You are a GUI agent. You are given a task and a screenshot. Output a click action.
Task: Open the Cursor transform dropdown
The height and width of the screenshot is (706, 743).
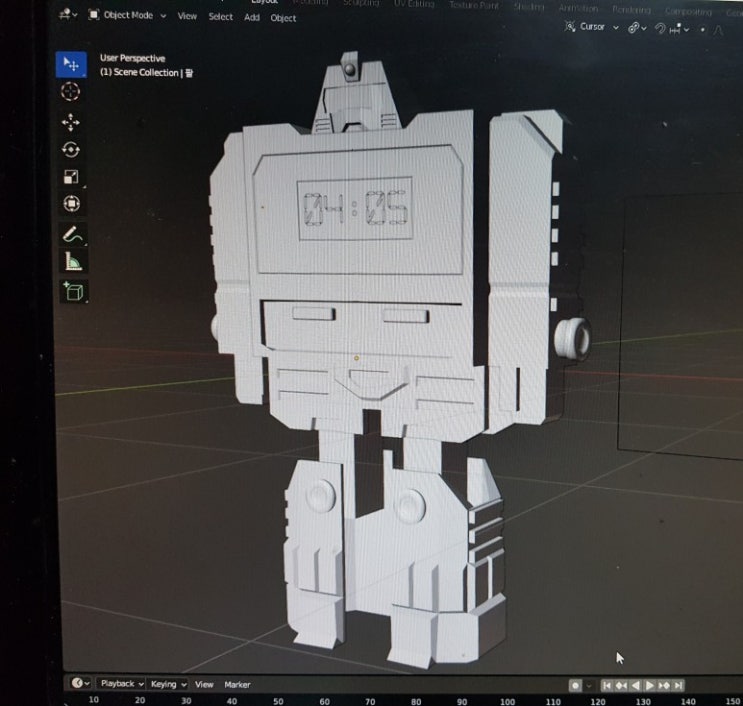point(592,27)
